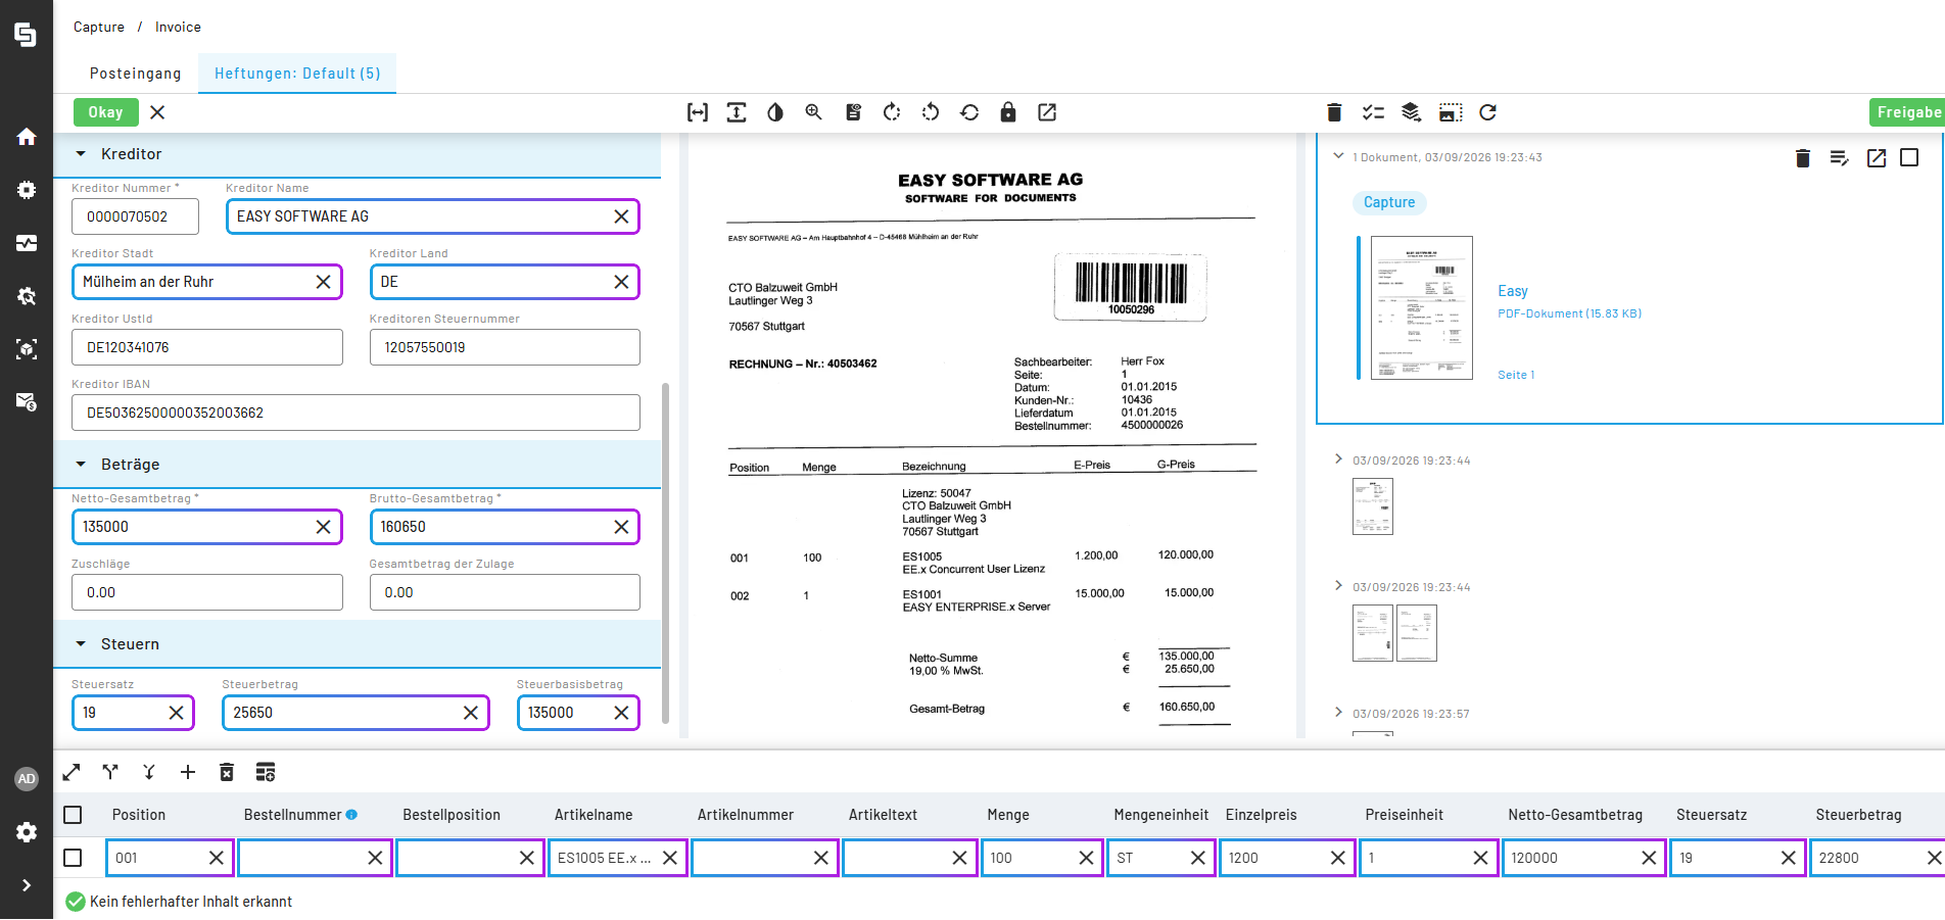Open the AD user avatar
Screen dimensions: 1945x920
(x=26, y=779)
